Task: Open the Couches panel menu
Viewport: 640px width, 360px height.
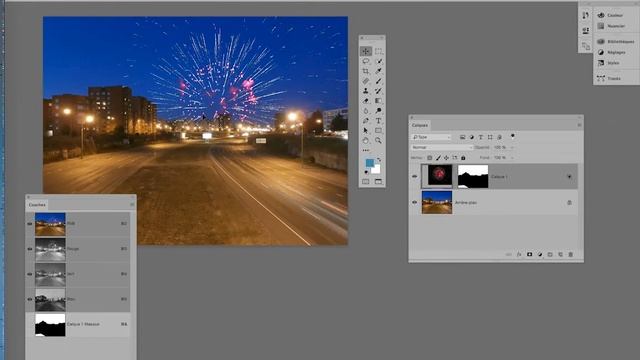Action: 132,204
